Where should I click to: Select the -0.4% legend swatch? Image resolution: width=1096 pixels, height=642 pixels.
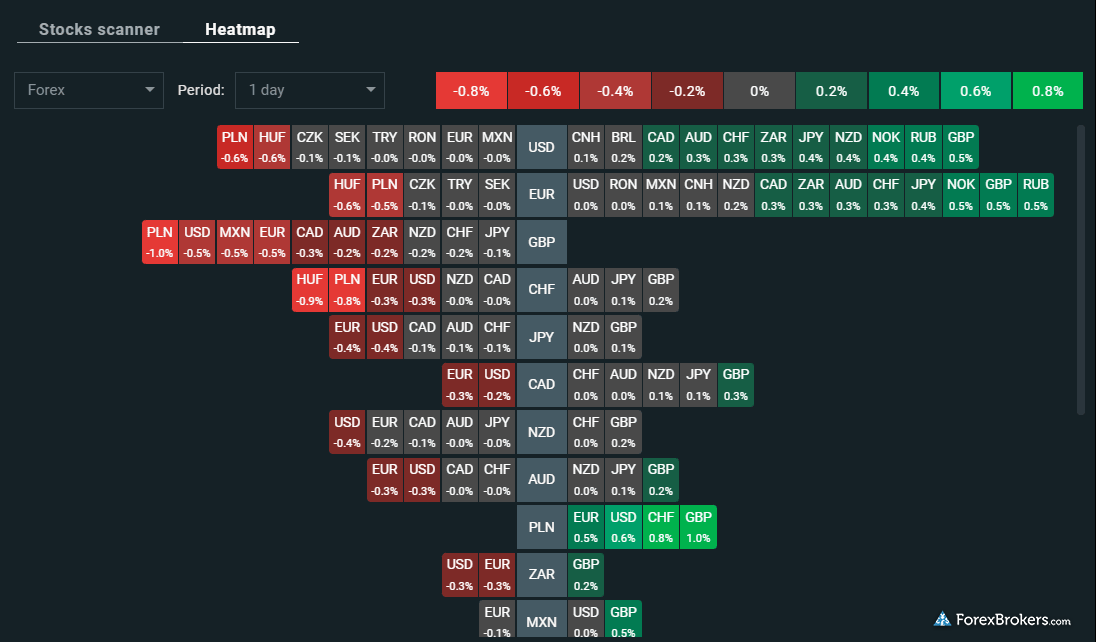pyautogui.click(x=615, y=91)
